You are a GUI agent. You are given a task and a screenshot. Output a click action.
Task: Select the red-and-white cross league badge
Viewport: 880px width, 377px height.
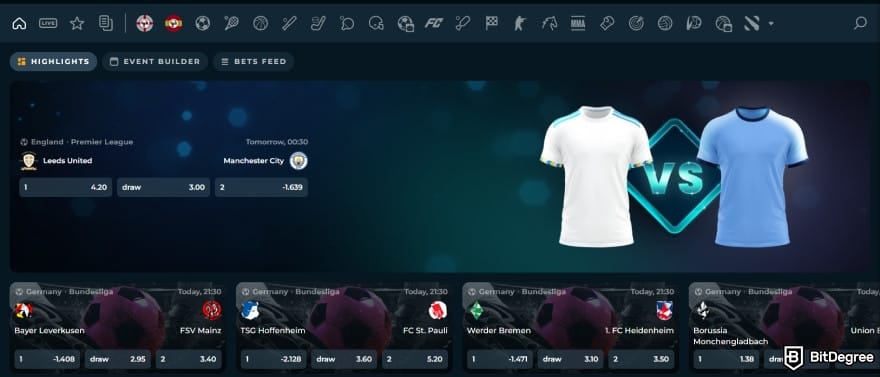tap(145, 24)
